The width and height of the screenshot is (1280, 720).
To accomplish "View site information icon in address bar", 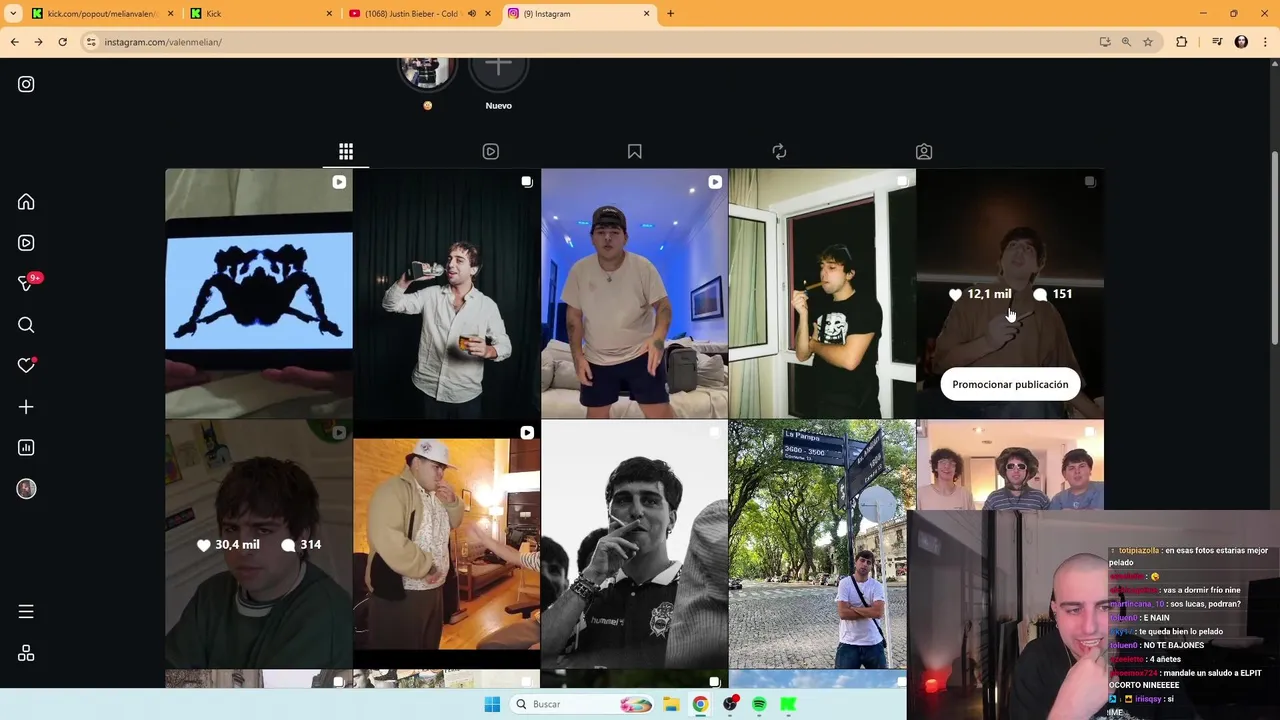I will [x=91, y=42].
